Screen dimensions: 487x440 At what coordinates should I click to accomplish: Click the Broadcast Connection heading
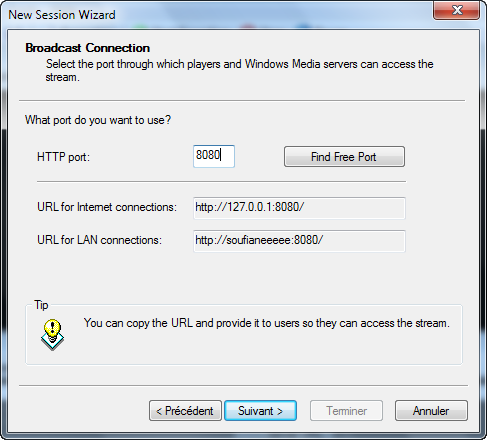(87, 48)
